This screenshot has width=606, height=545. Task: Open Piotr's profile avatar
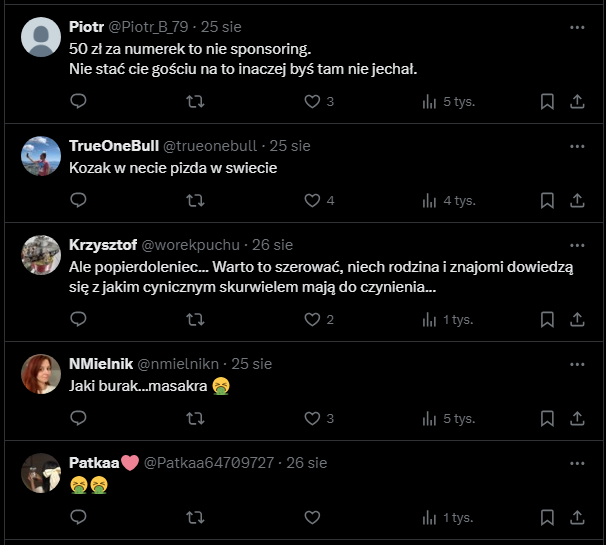pyautogui.click(x=41, y=38)
